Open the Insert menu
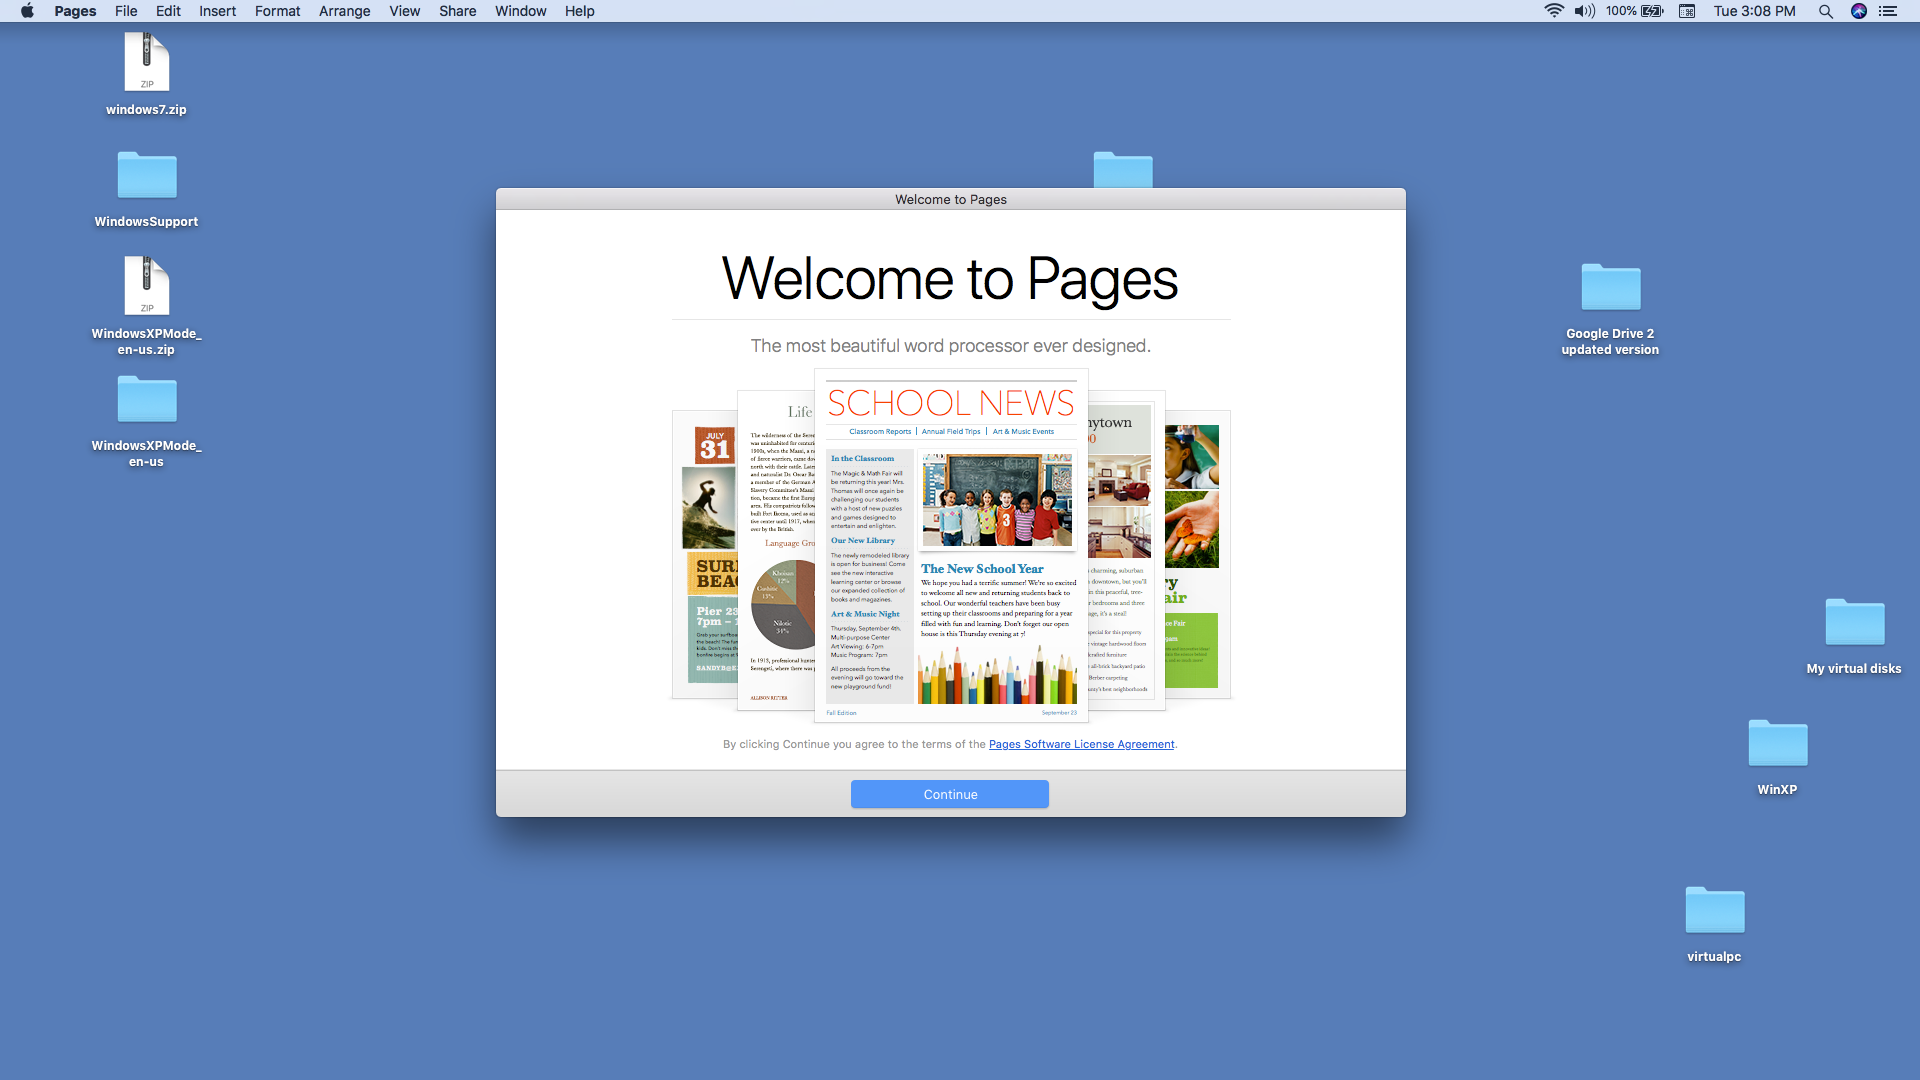 217,11
